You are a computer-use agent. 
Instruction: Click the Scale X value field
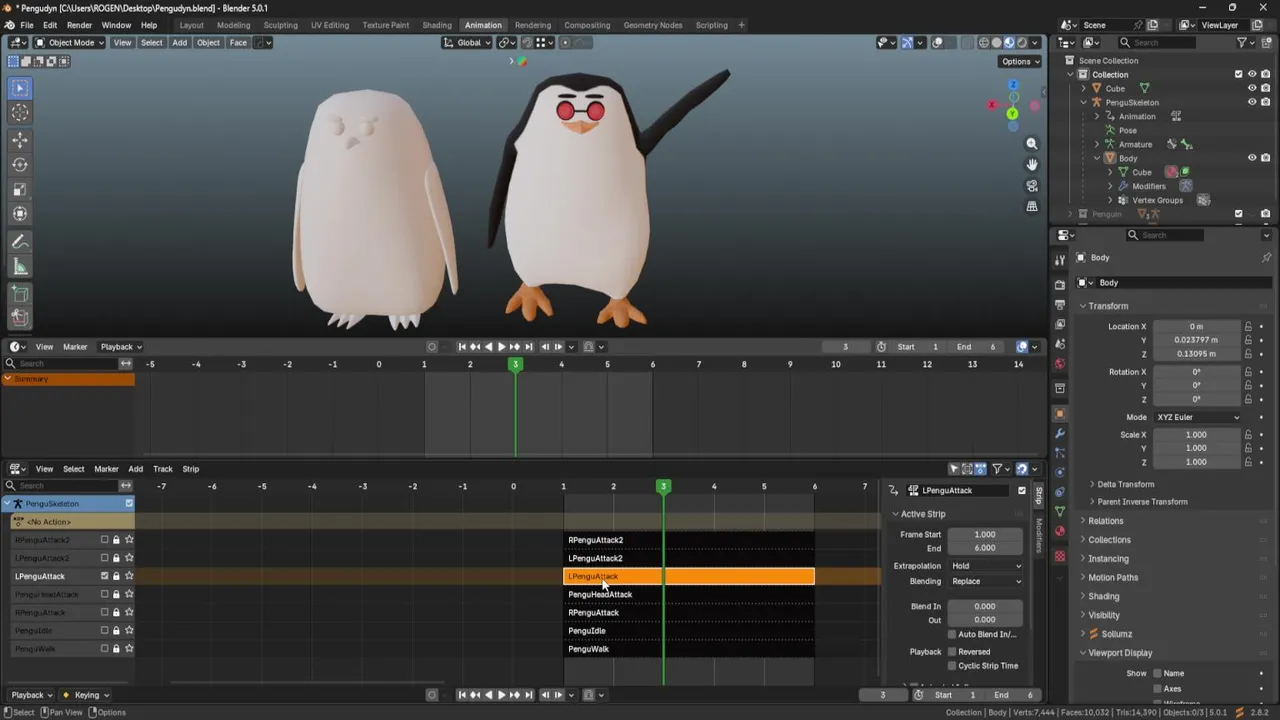point(1197,435)
